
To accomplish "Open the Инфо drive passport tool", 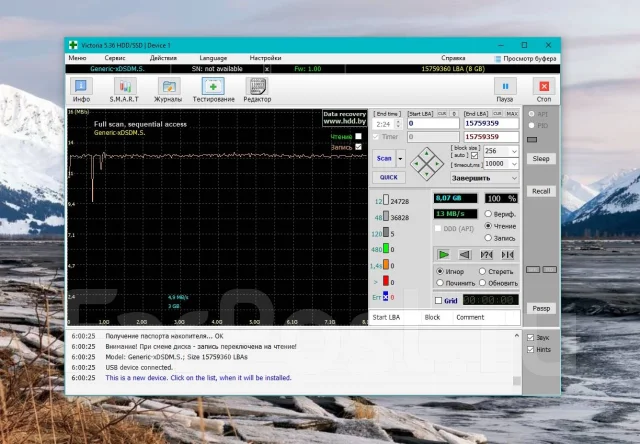I will (x=81, y=90).
